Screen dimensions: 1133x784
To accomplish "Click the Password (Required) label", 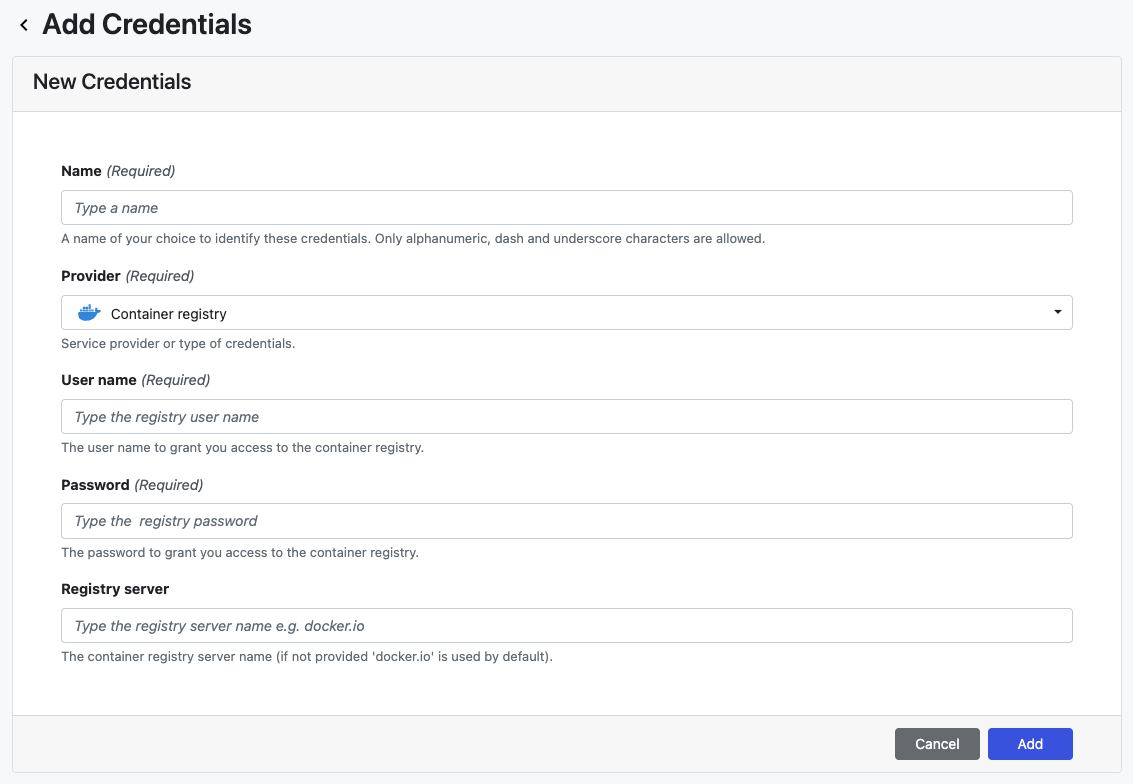I will coord(132,485).
